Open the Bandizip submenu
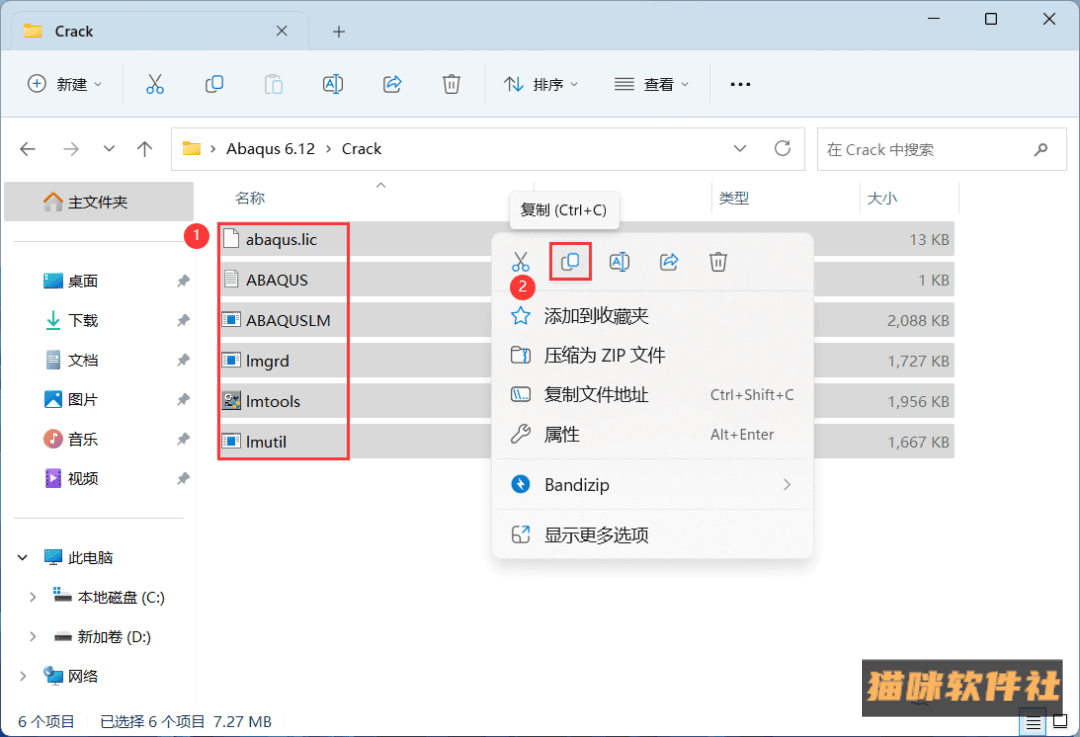1080x737 pixels. 652,485
